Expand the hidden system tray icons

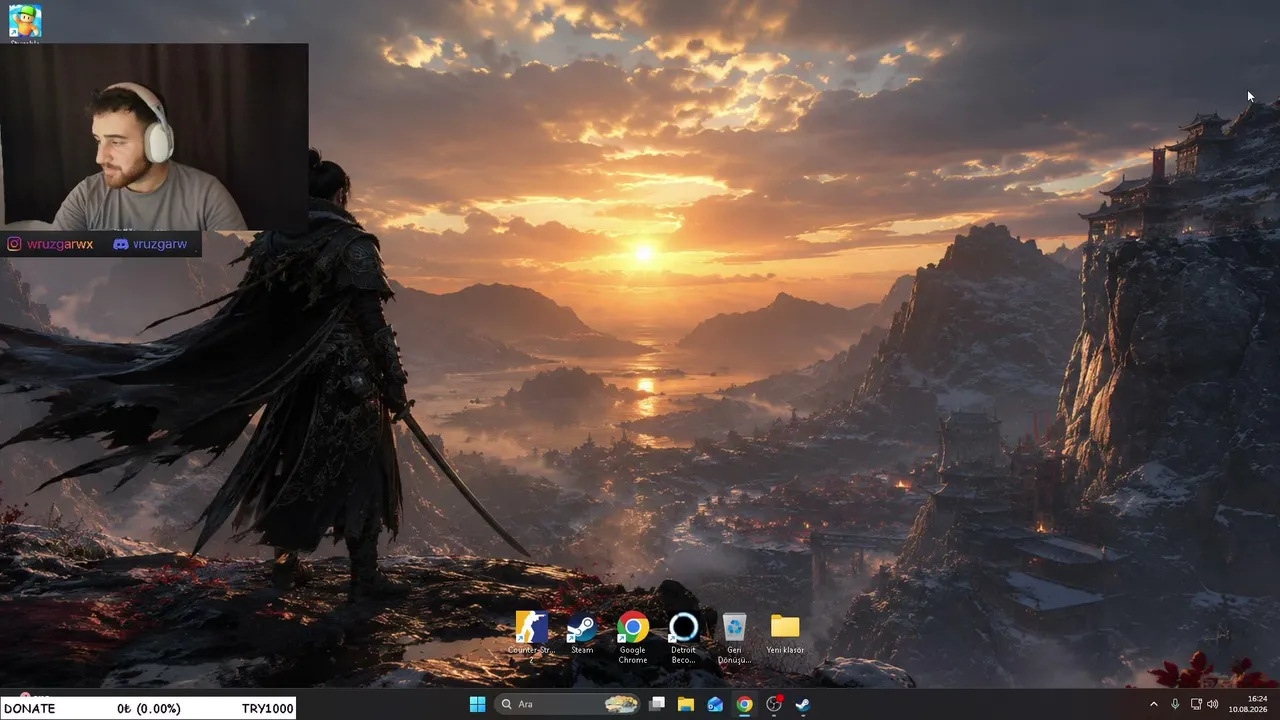1154,704
